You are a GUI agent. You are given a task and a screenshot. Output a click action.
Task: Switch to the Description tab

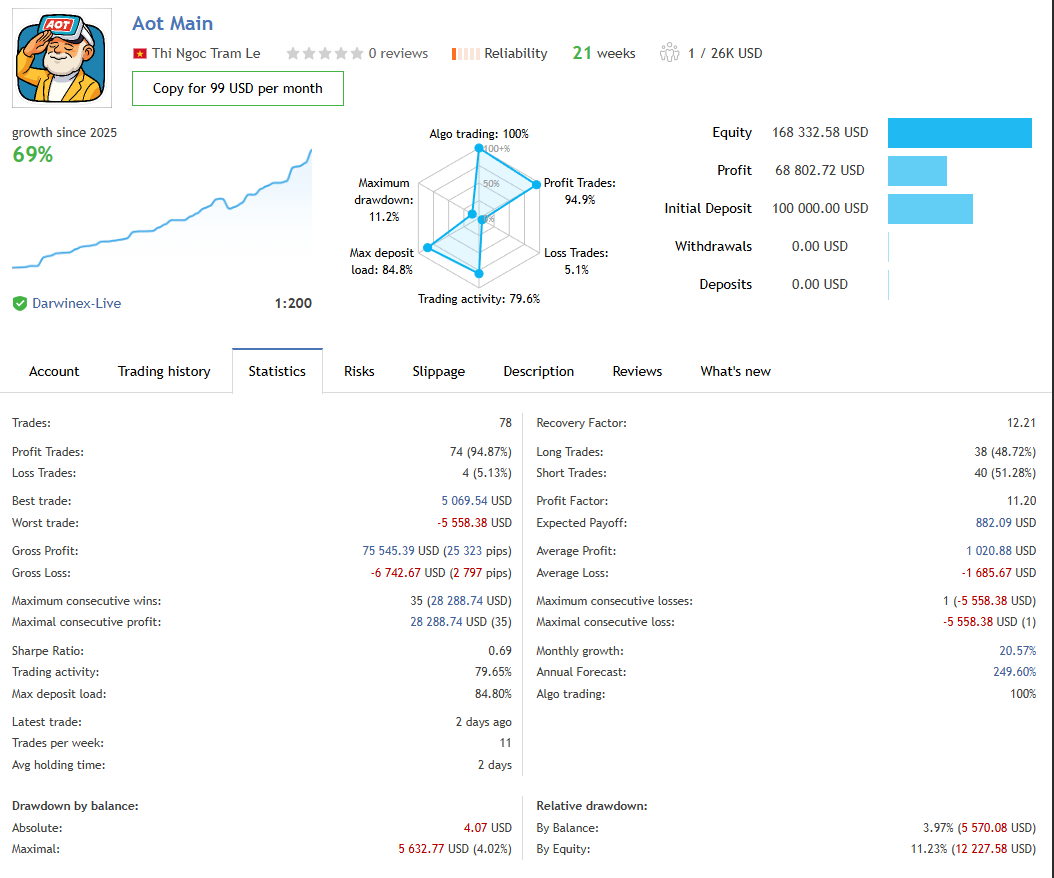538,371
